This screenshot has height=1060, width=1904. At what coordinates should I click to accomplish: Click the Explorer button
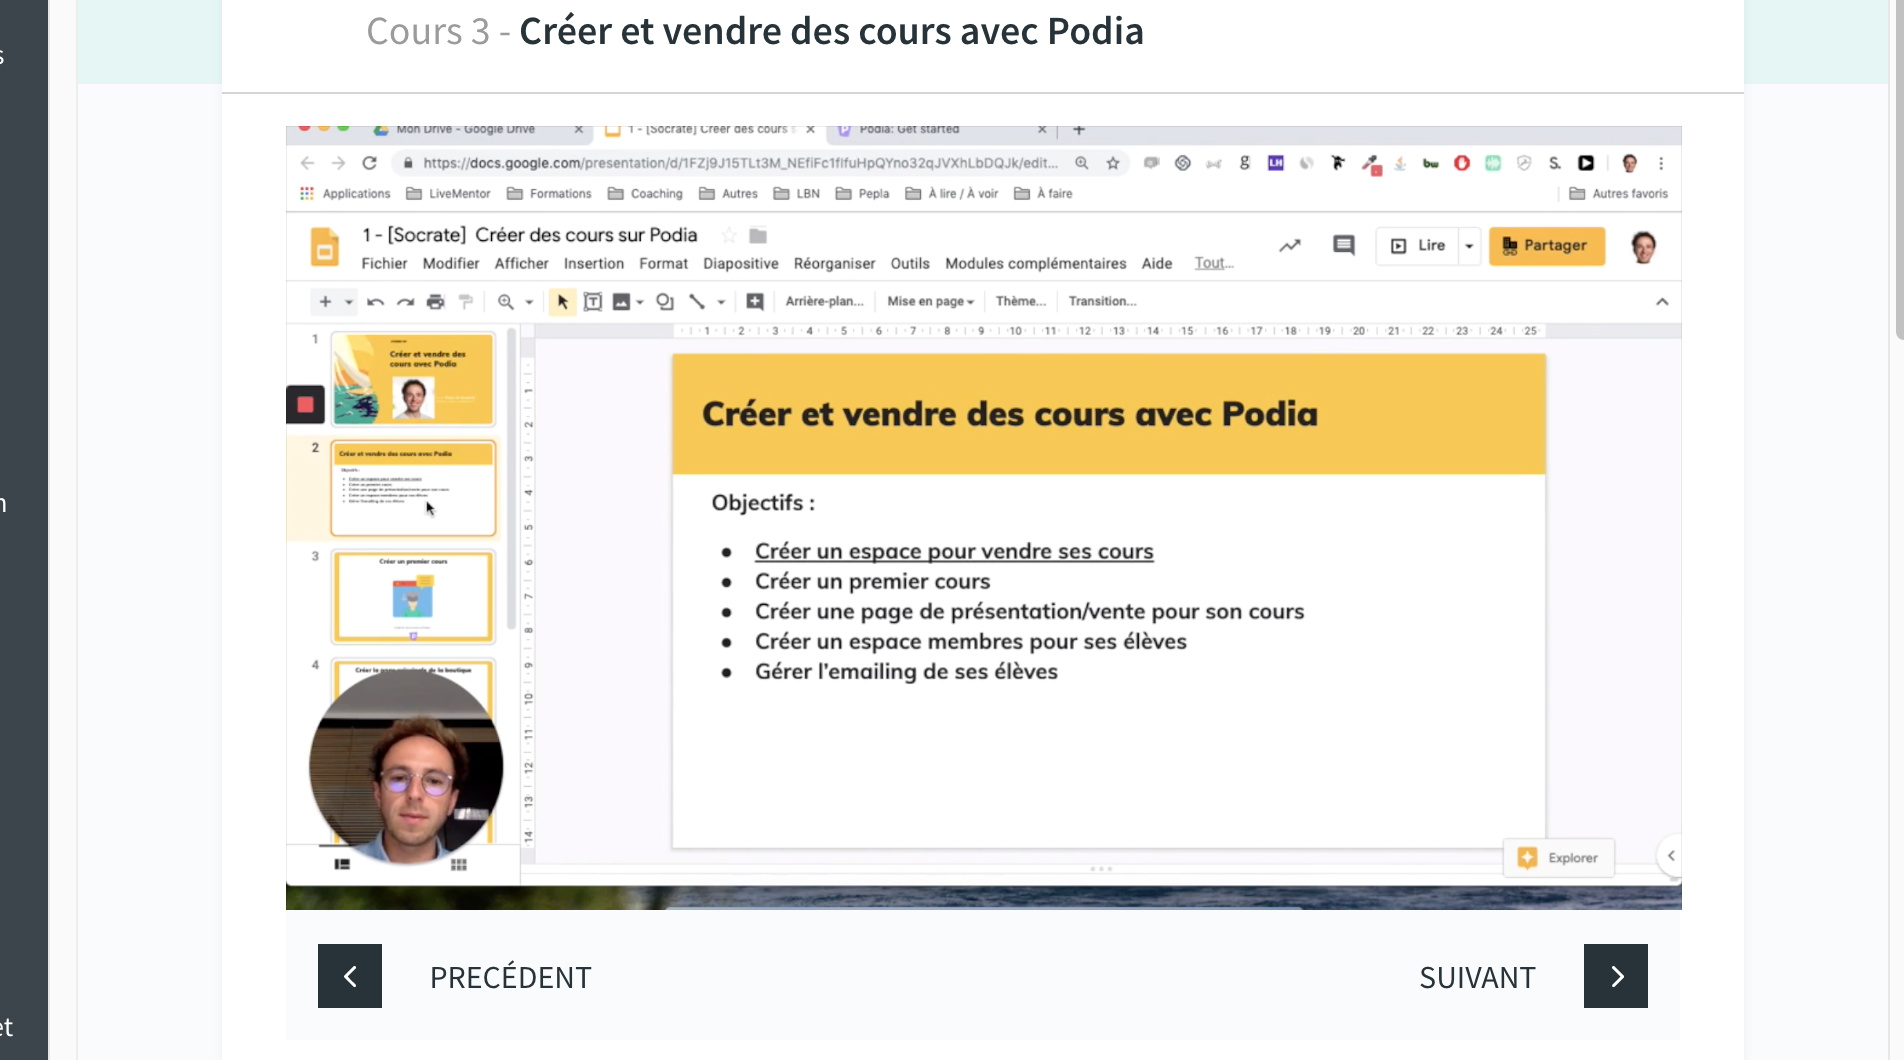1559,858
